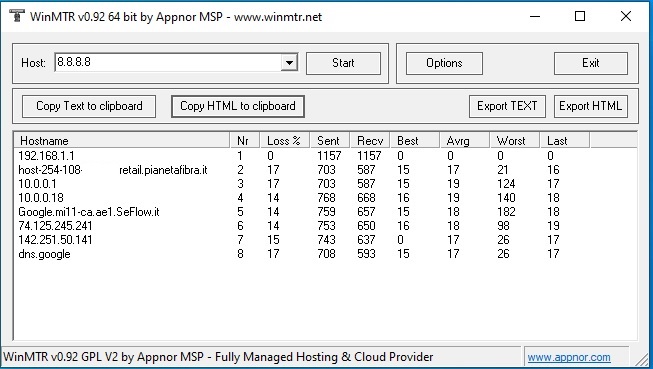Click the Nr column header
This screenshot has width=653, height=369.
tap(244, 141)
